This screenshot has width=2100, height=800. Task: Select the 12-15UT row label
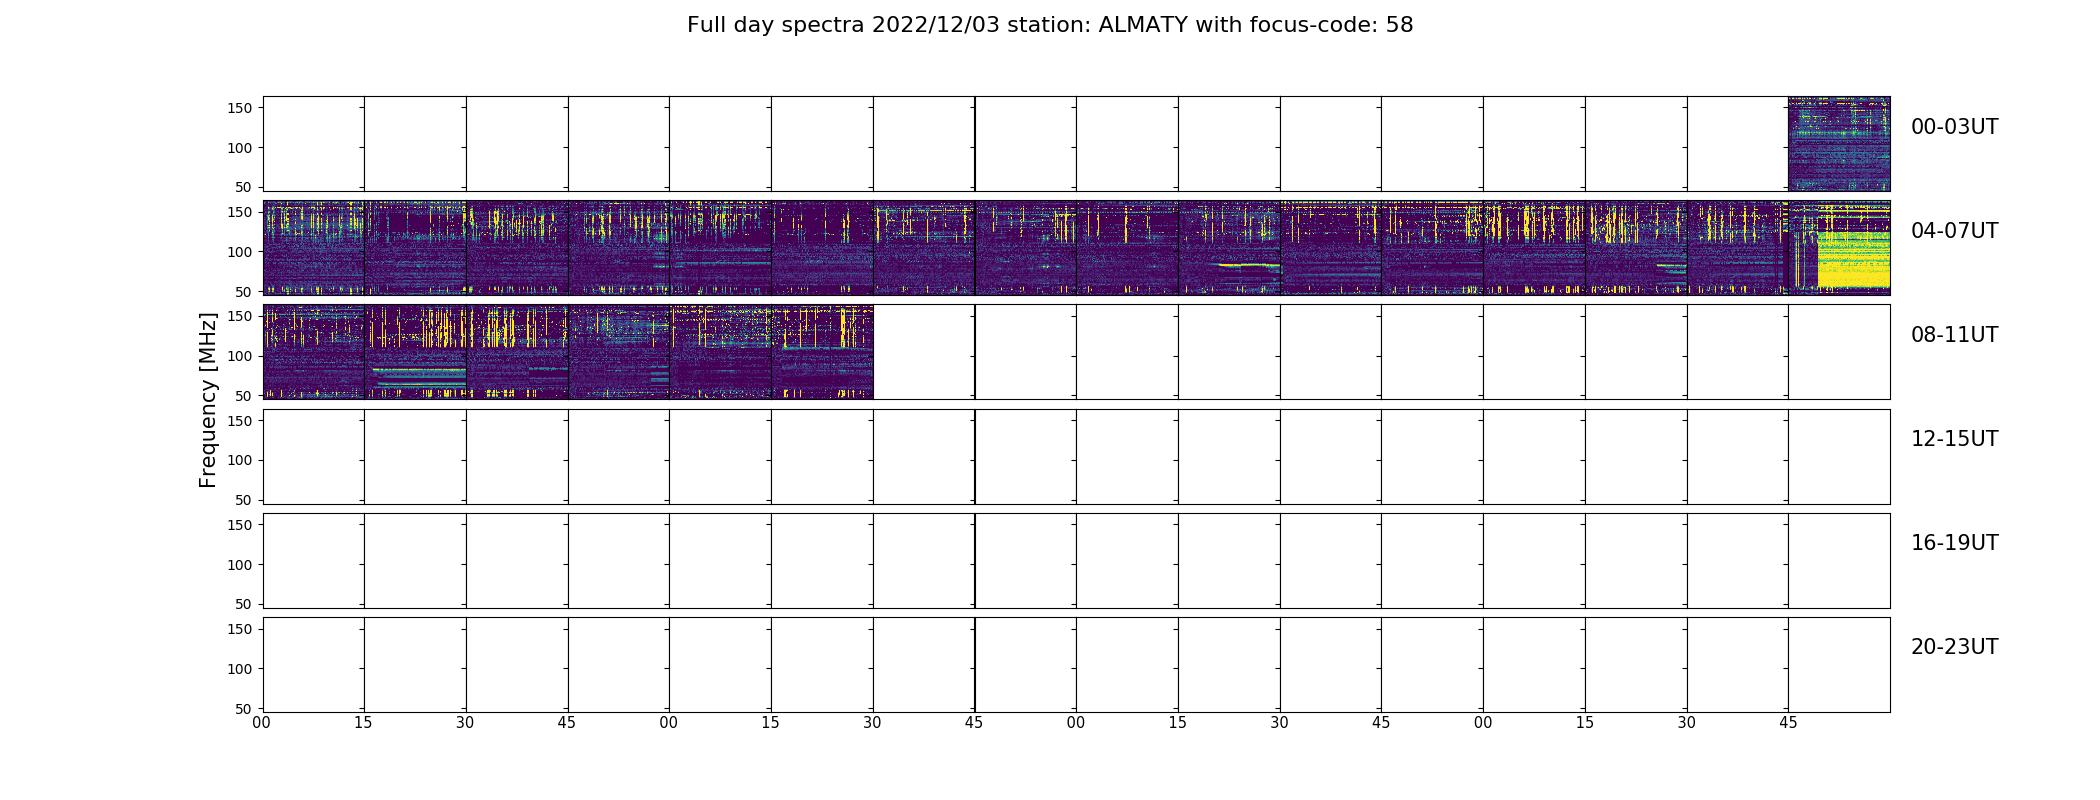1954,439
